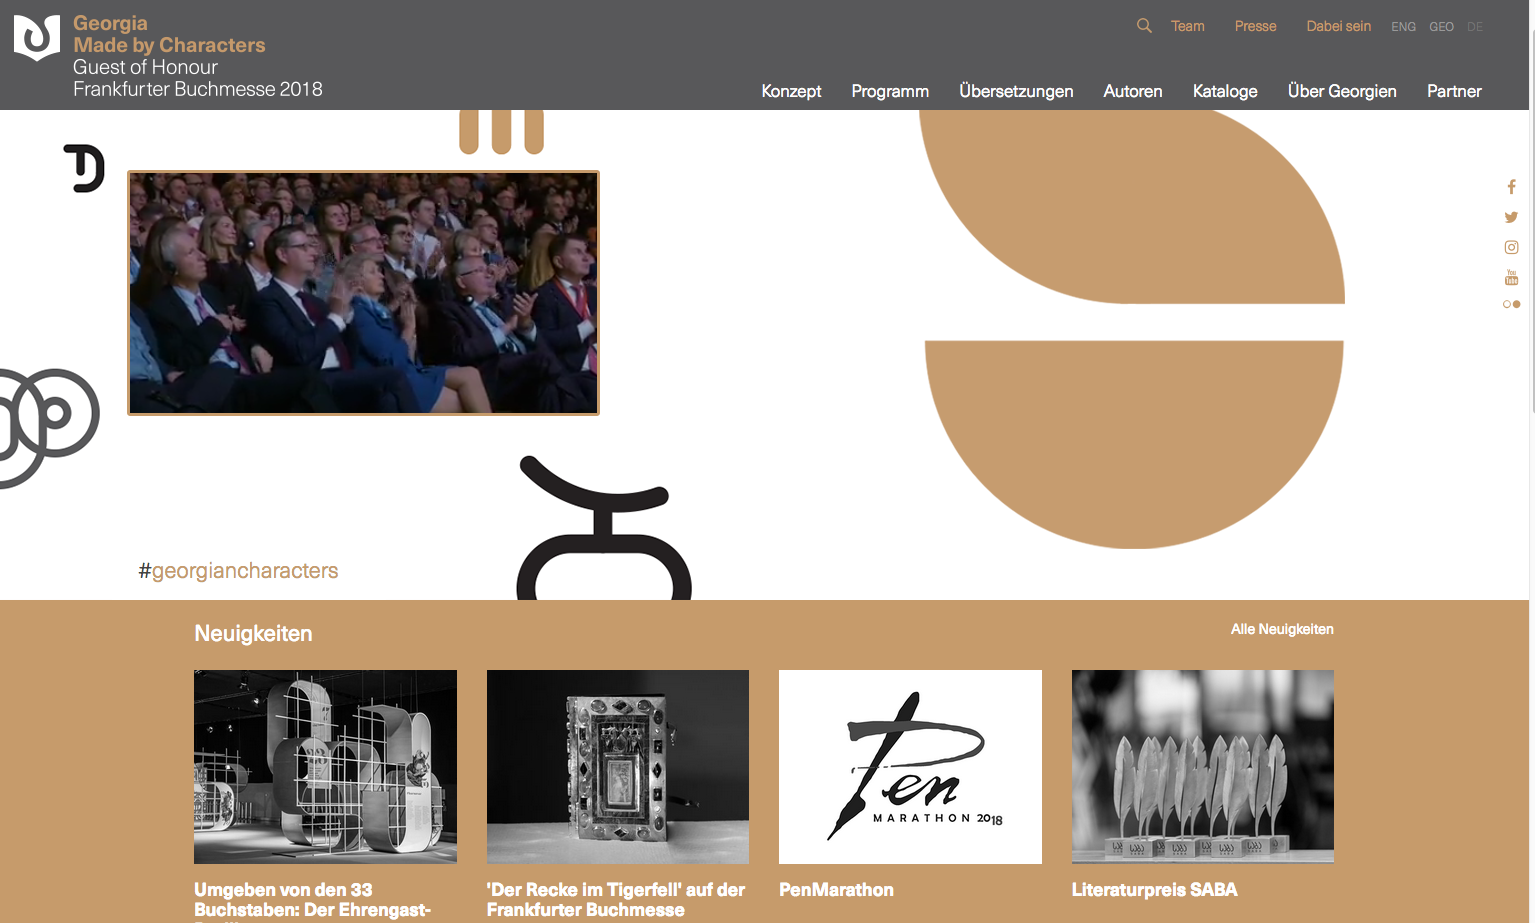Open the Presse link

(1255, 26)
